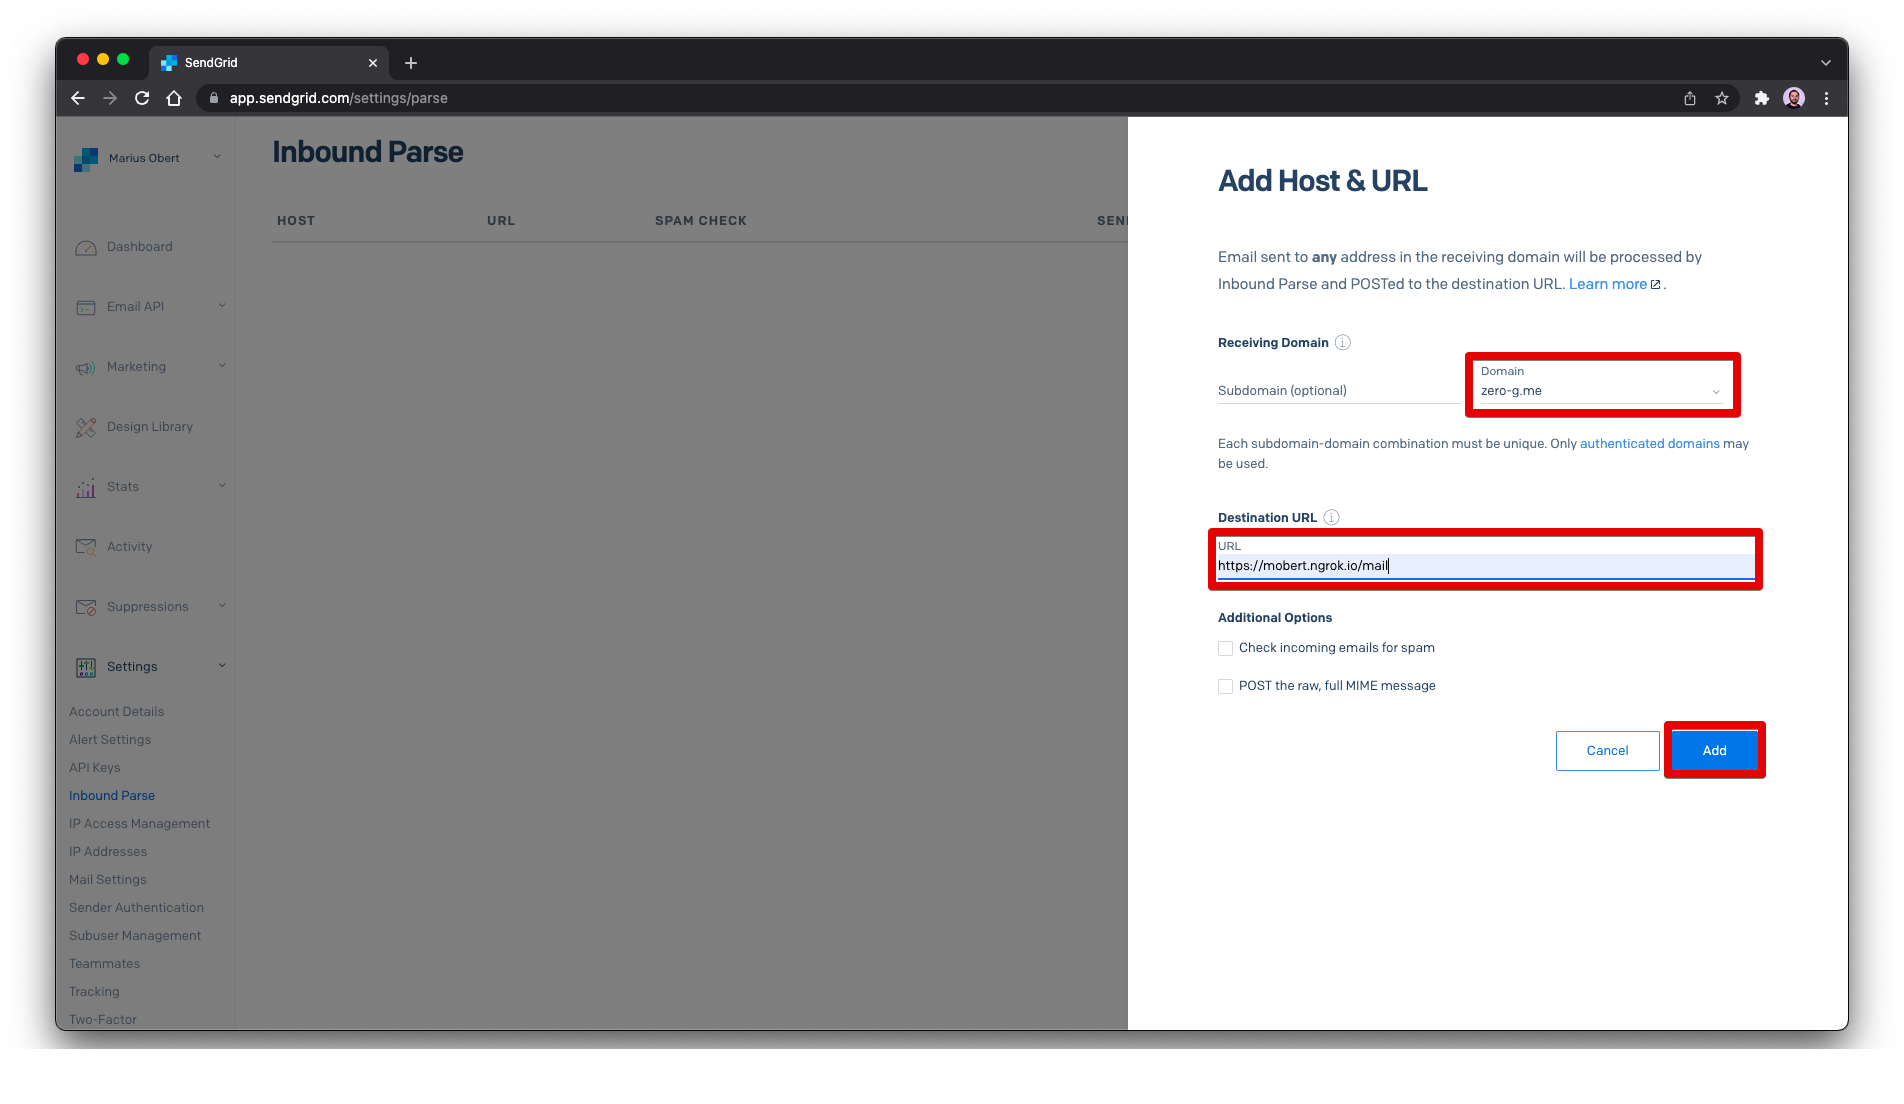1904x1104 pixels.
Task: Go to browser home page icon
Action: tap(174, 98)
